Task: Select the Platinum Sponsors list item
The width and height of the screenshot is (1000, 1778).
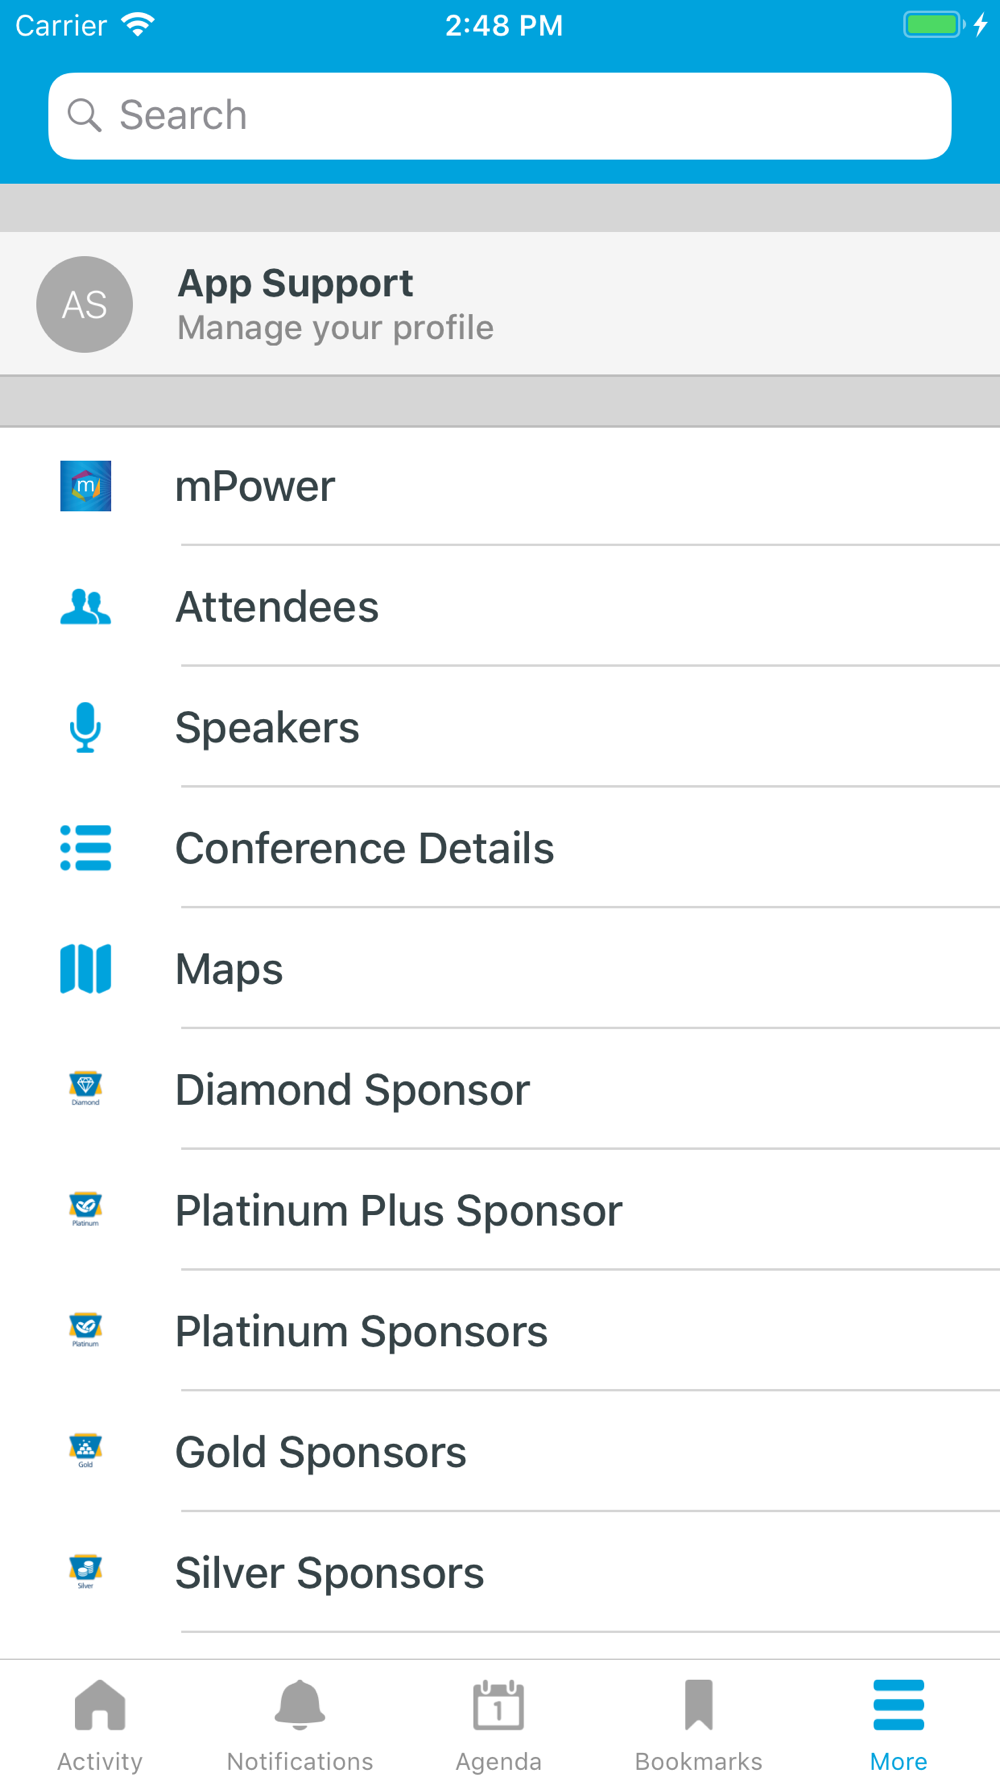Action: click(500, 1331)
